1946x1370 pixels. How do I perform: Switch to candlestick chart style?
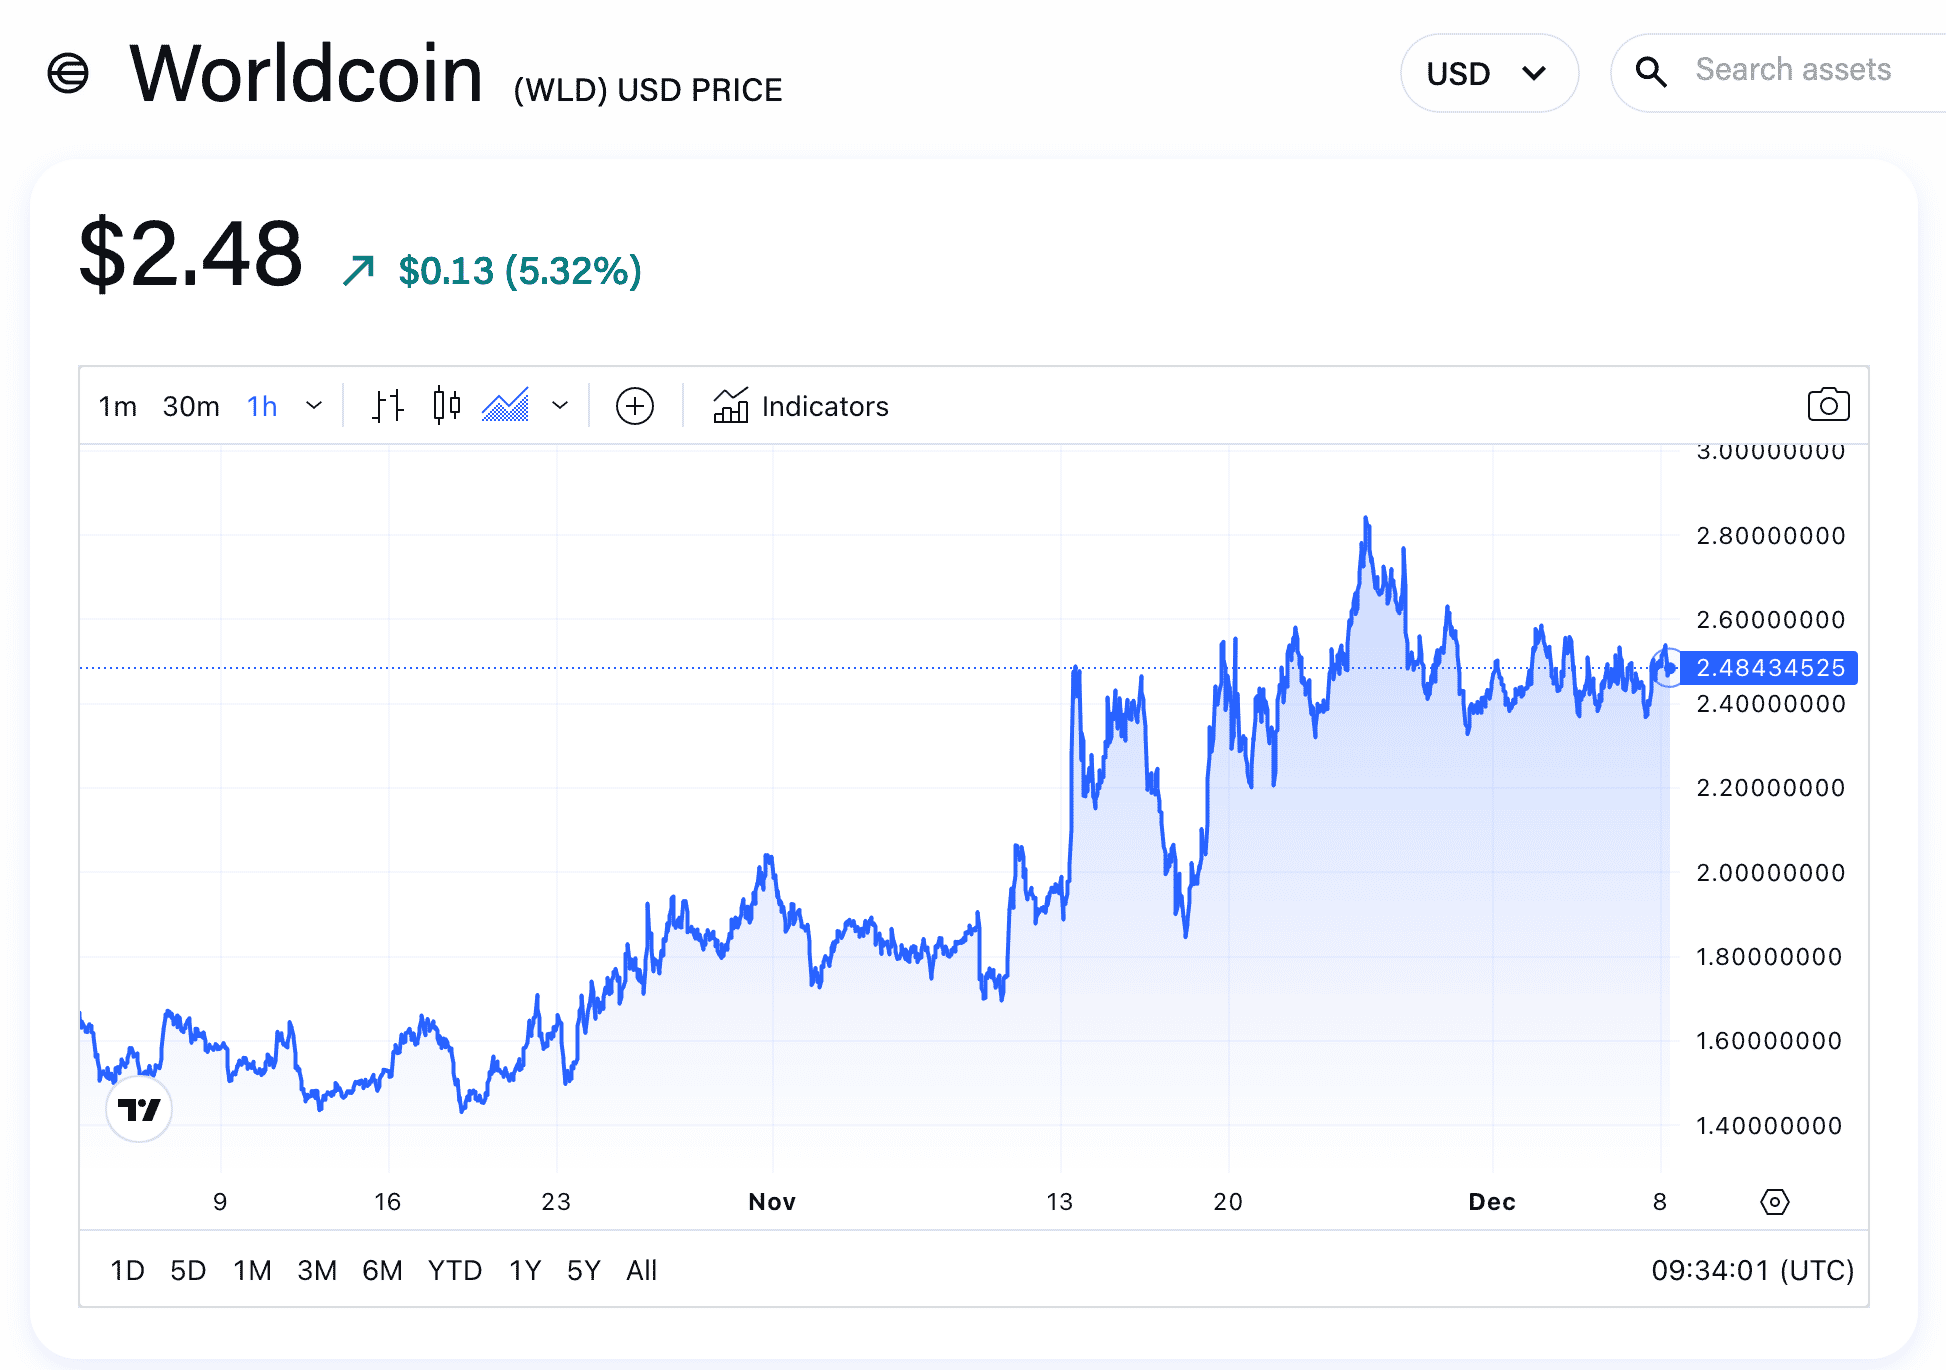tap(445, 405)
